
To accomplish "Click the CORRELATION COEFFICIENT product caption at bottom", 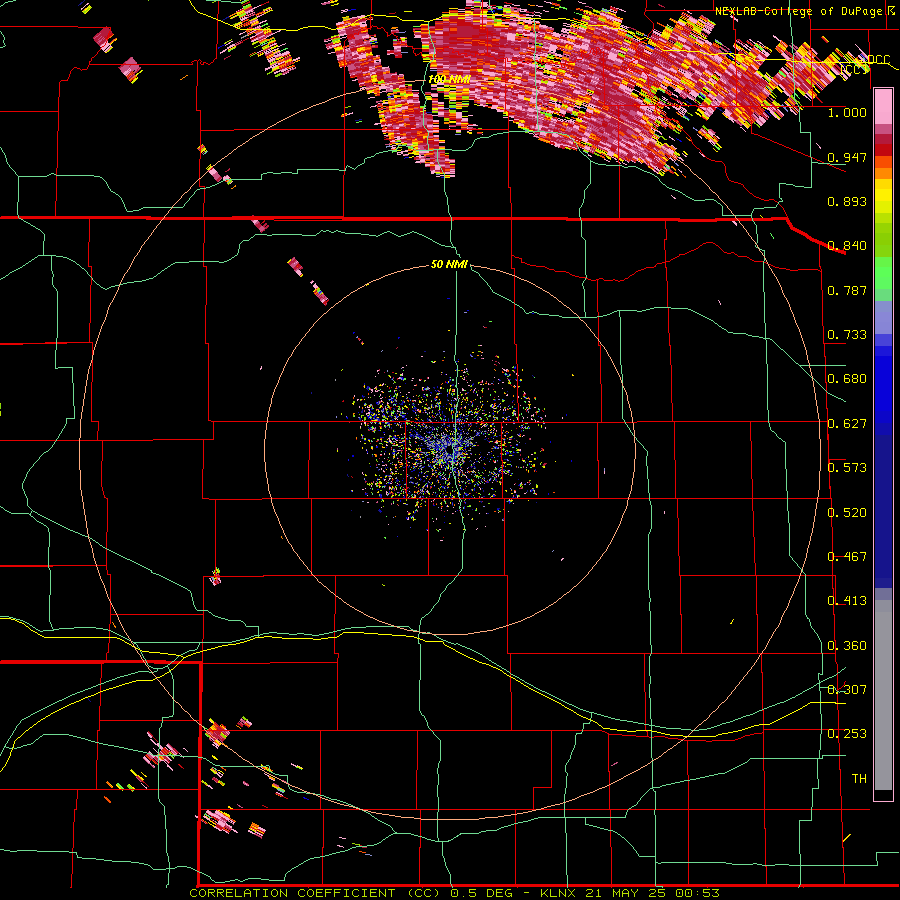I will point(454,893).
